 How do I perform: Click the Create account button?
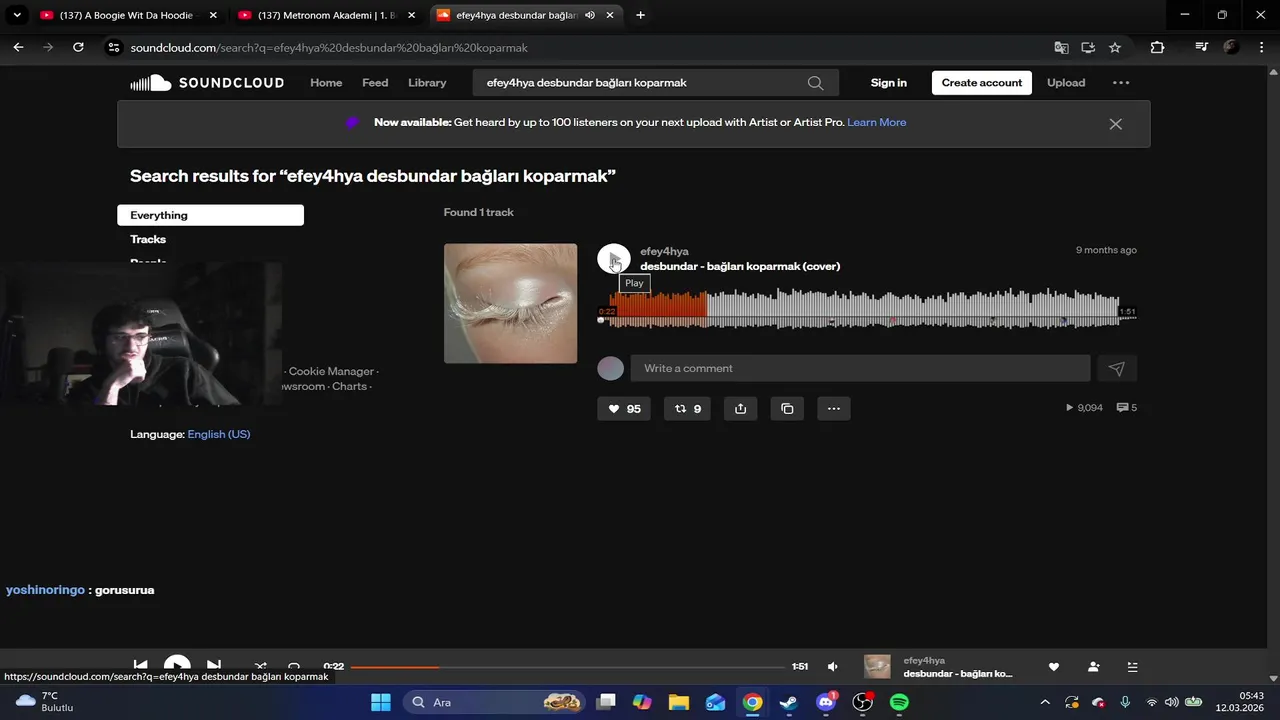[982, 83]
